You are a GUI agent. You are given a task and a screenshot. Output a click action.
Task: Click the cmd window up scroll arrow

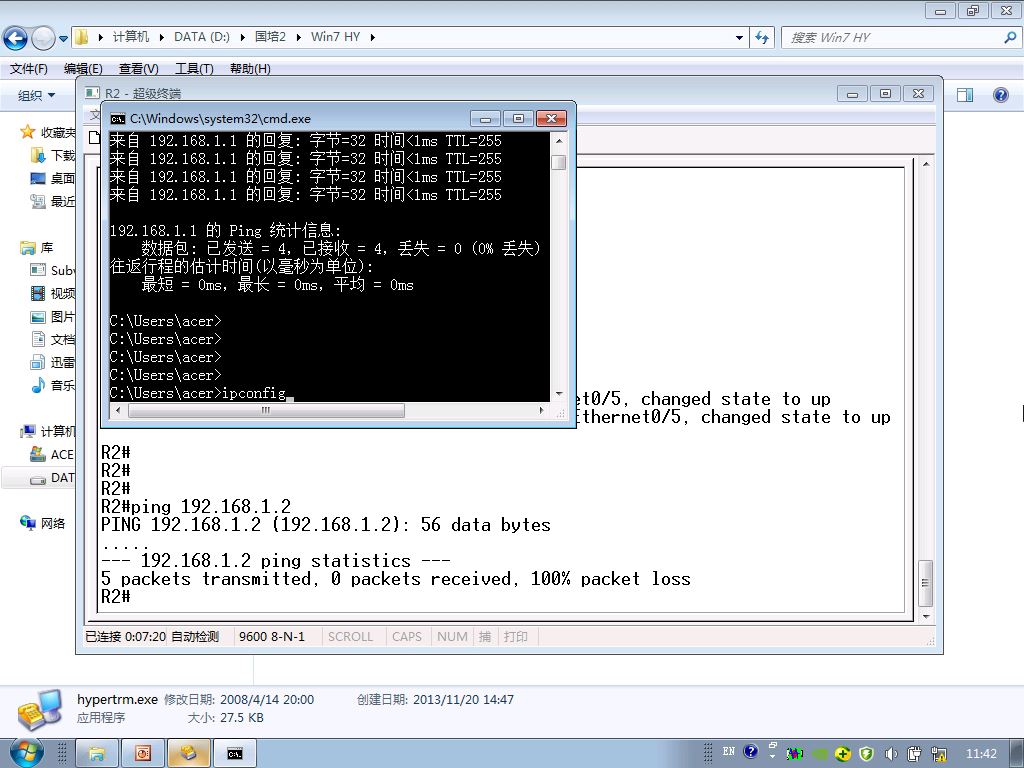pos(558,140)
